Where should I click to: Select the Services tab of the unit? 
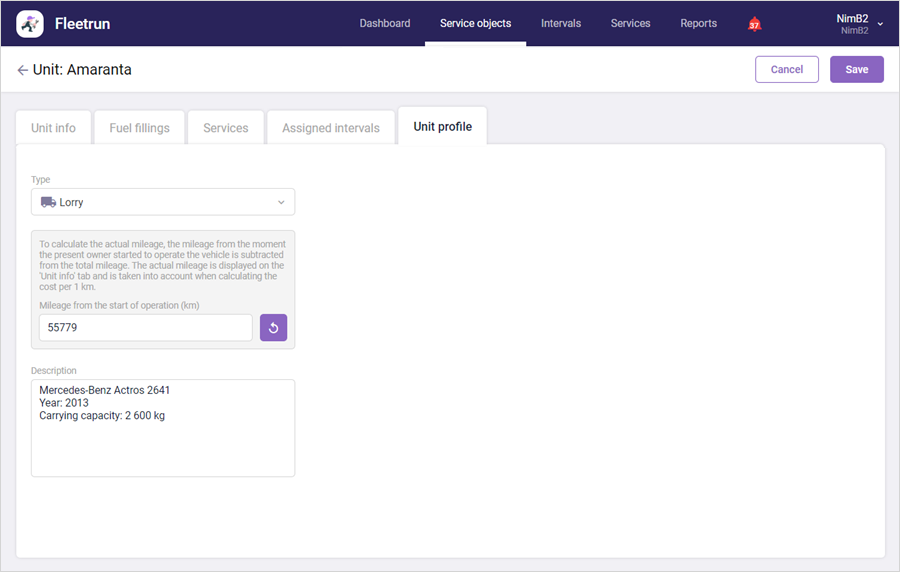tap(226, 127)
